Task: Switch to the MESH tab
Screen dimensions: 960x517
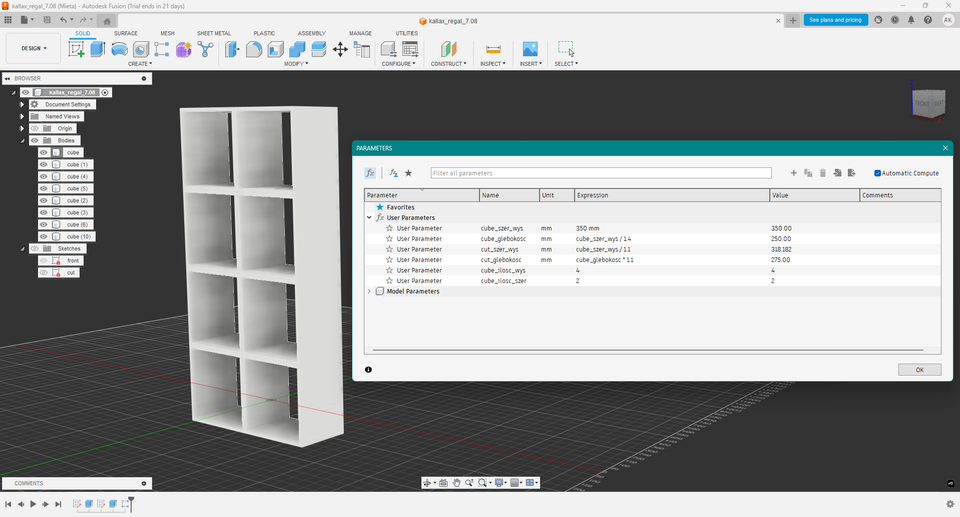Action: coord(167,33)
